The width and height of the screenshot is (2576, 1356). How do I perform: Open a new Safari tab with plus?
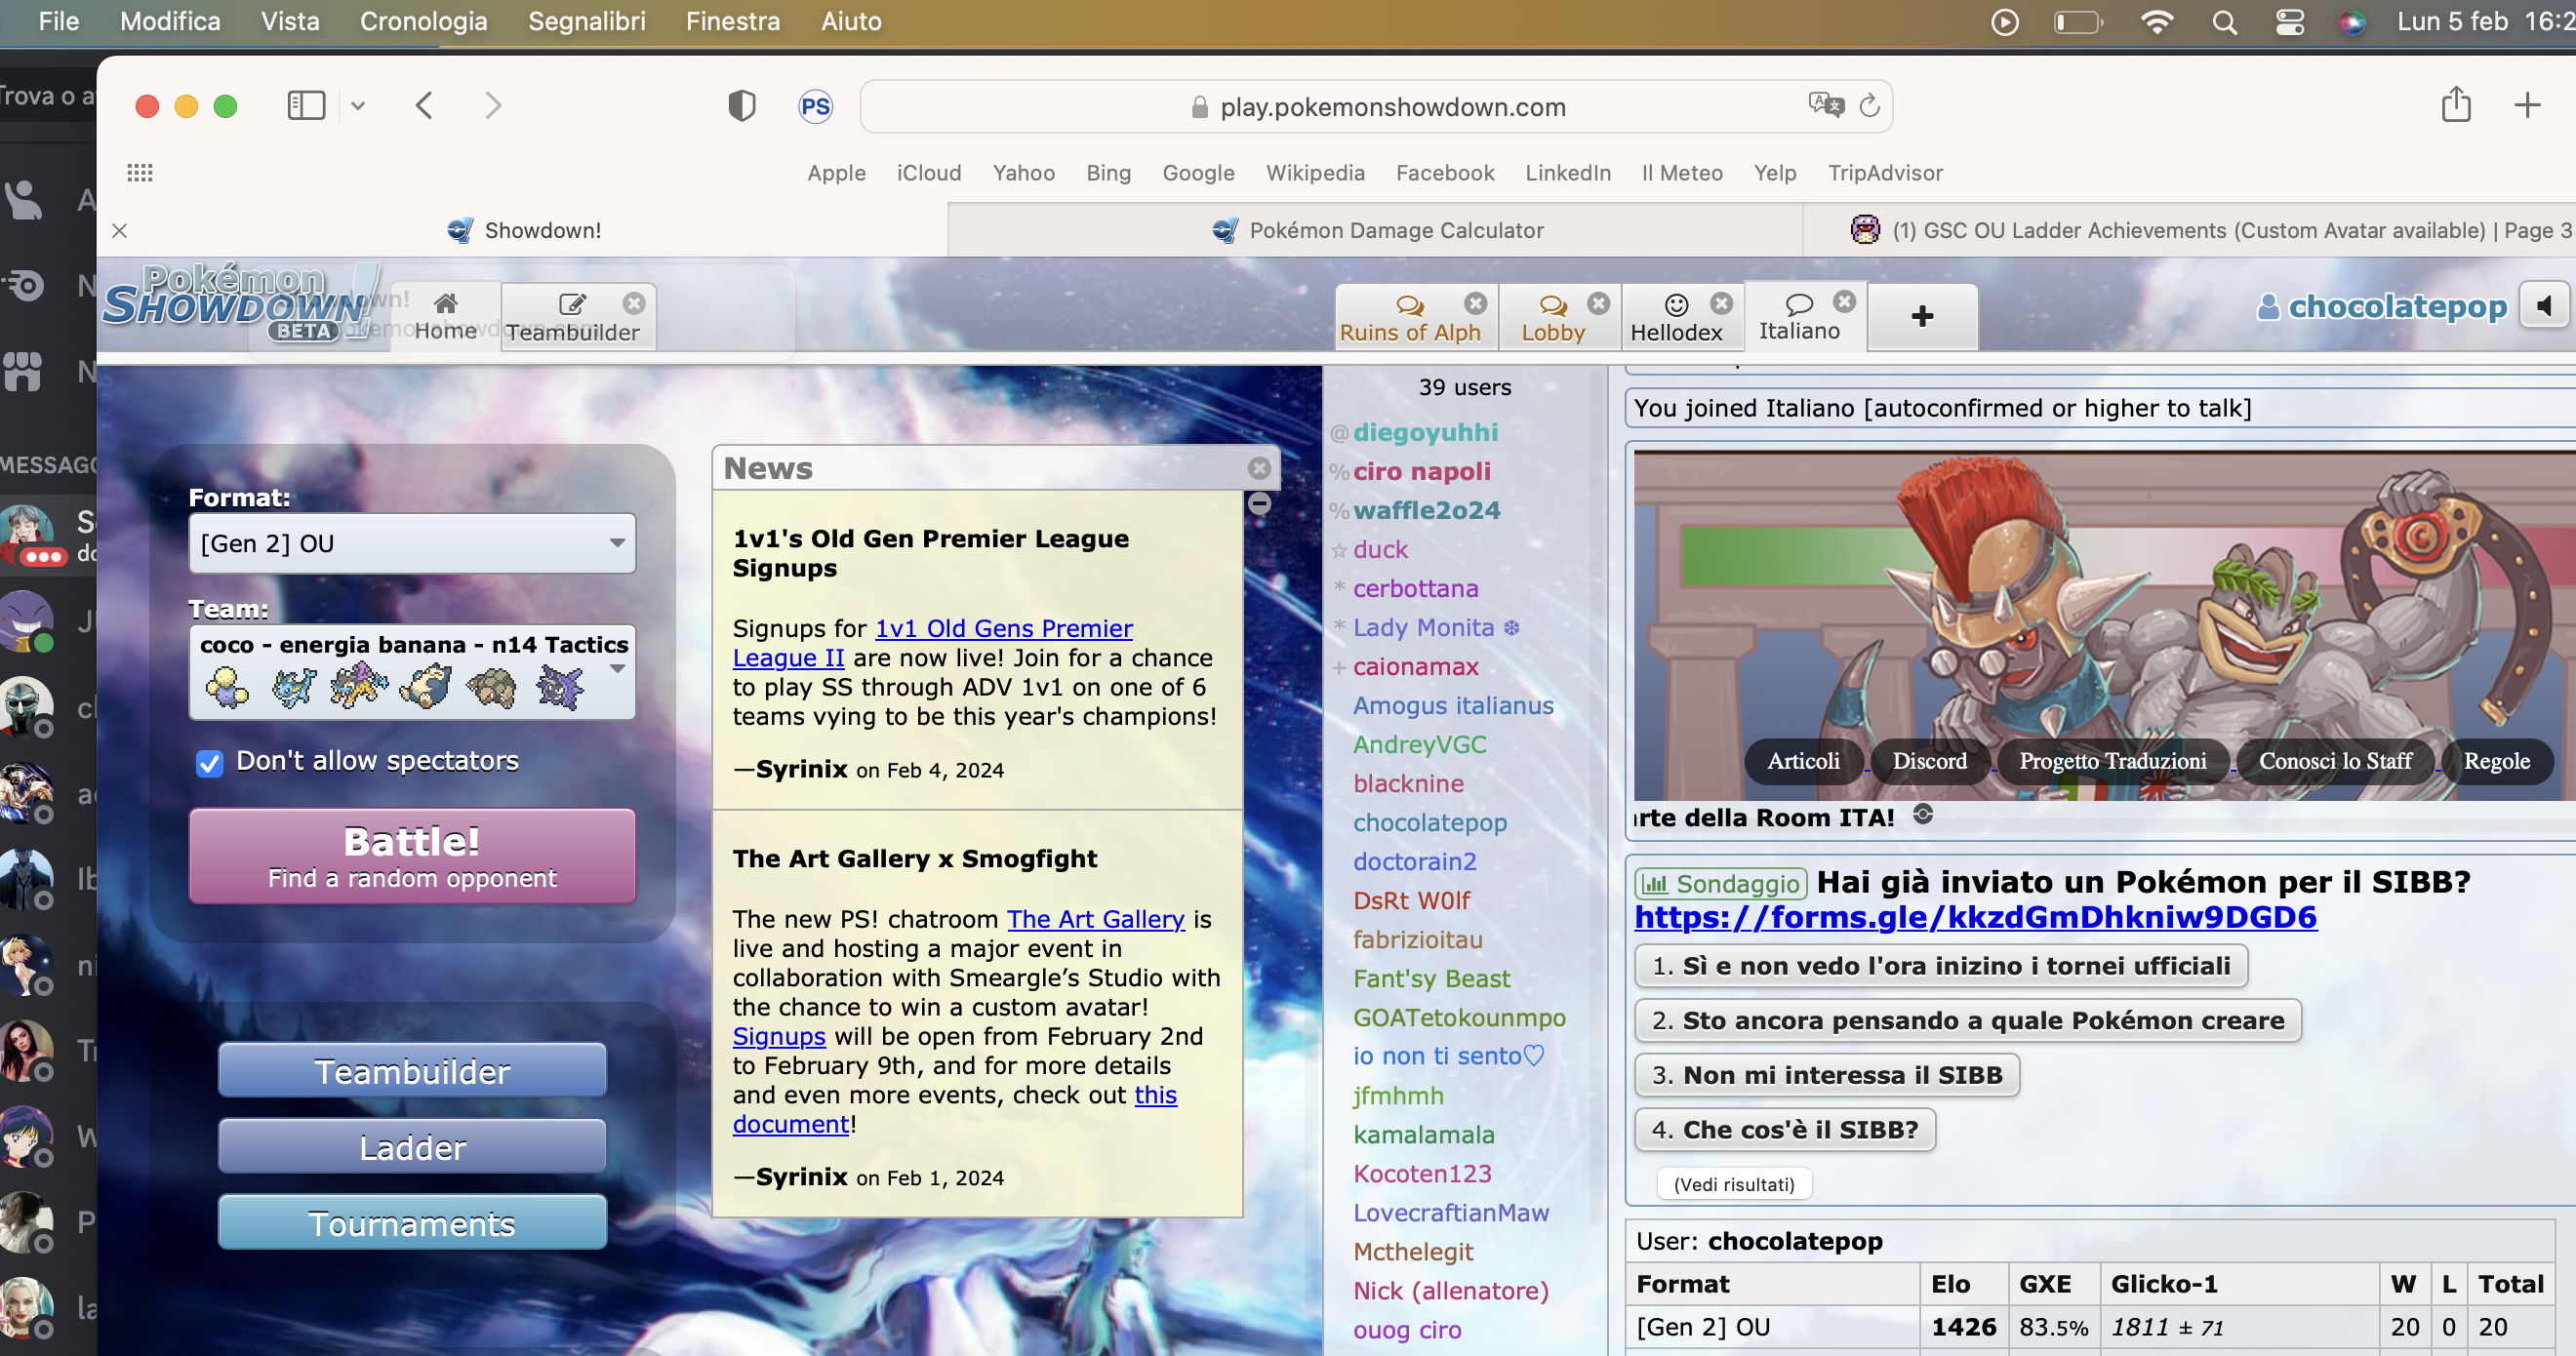(2527, 104)
